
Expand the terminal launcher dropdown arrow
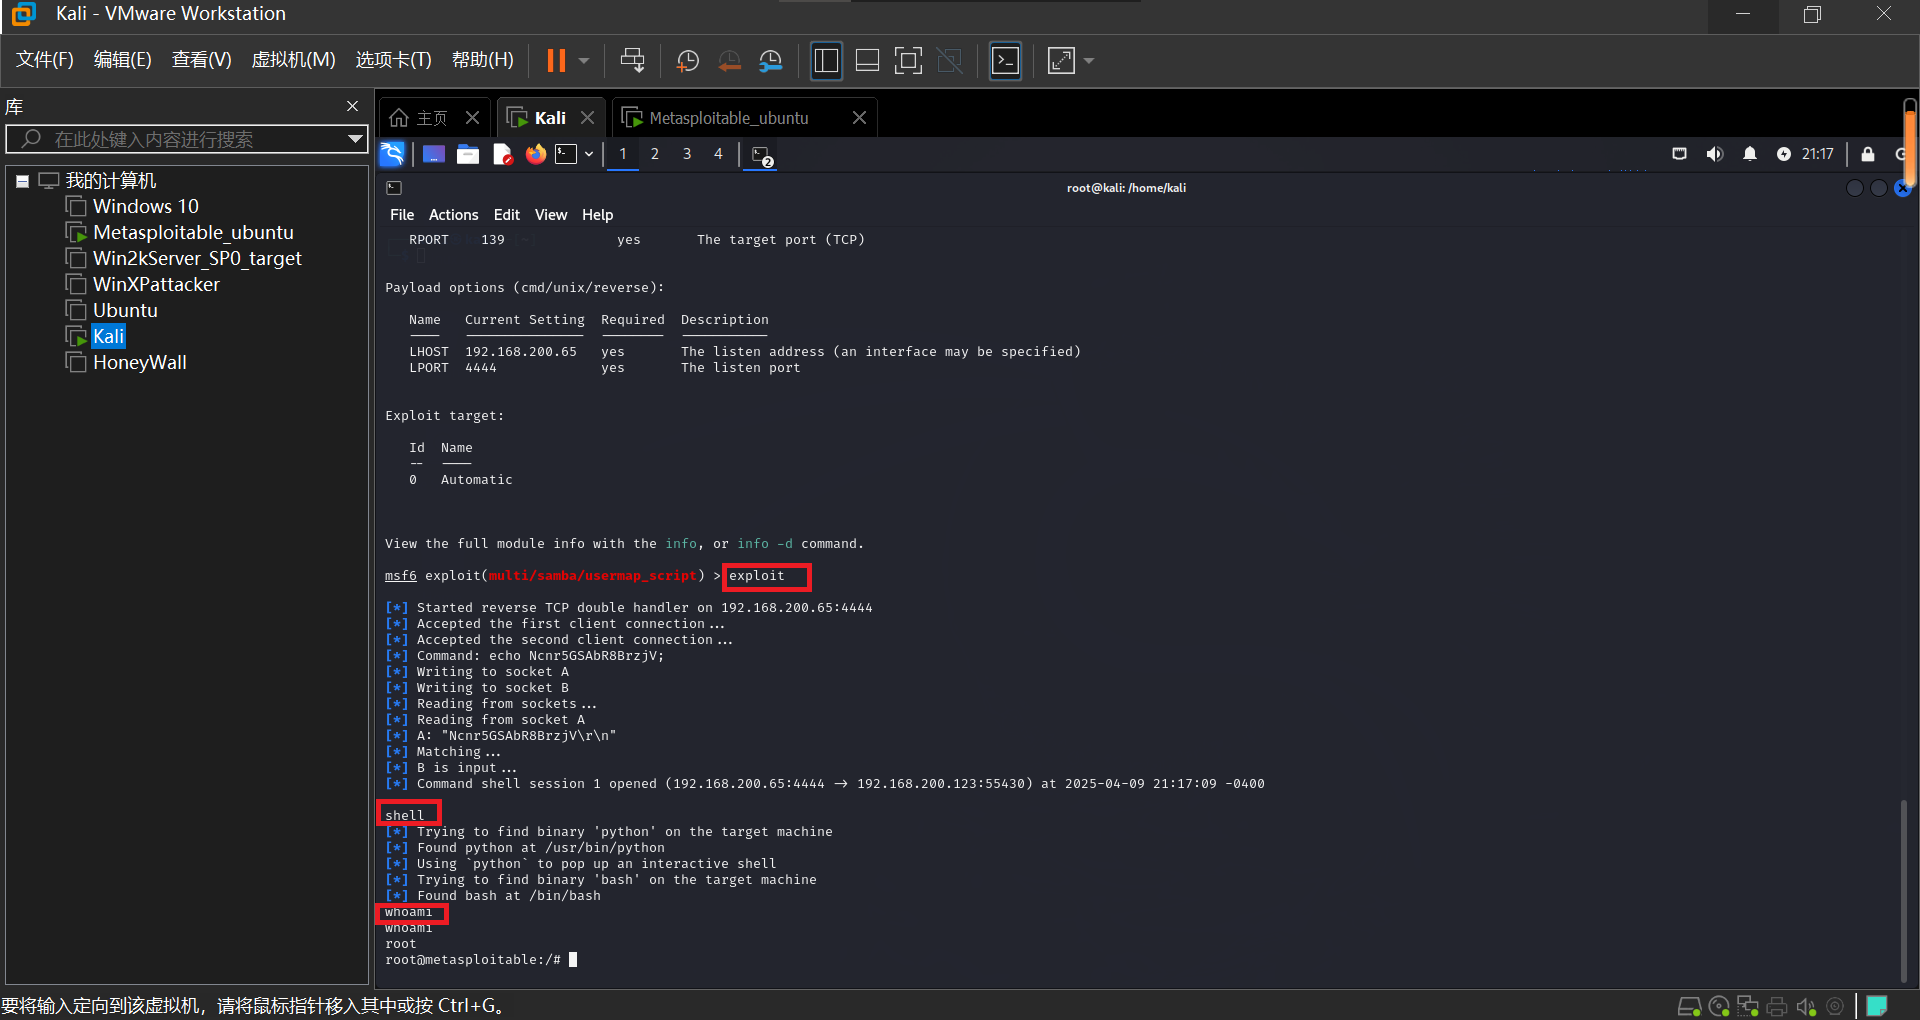(589, 154)
